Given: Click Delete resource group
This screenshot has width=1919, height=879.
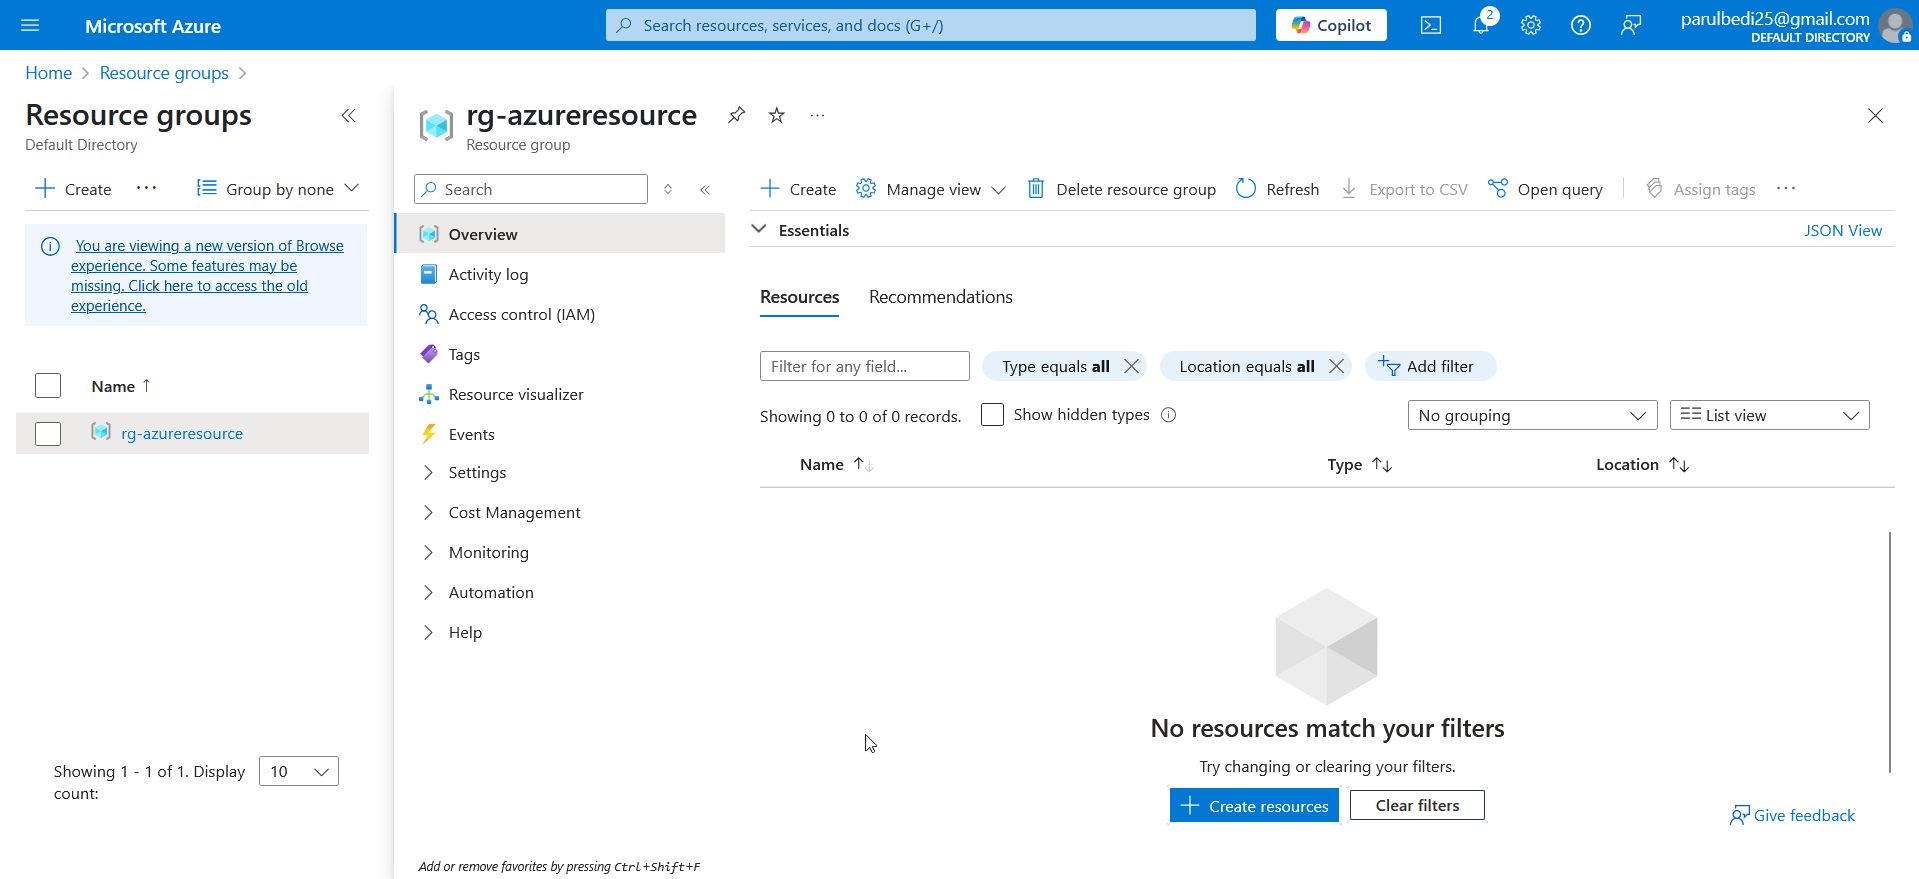Looking at the screenshot, I should click(x=1122, y=189).
